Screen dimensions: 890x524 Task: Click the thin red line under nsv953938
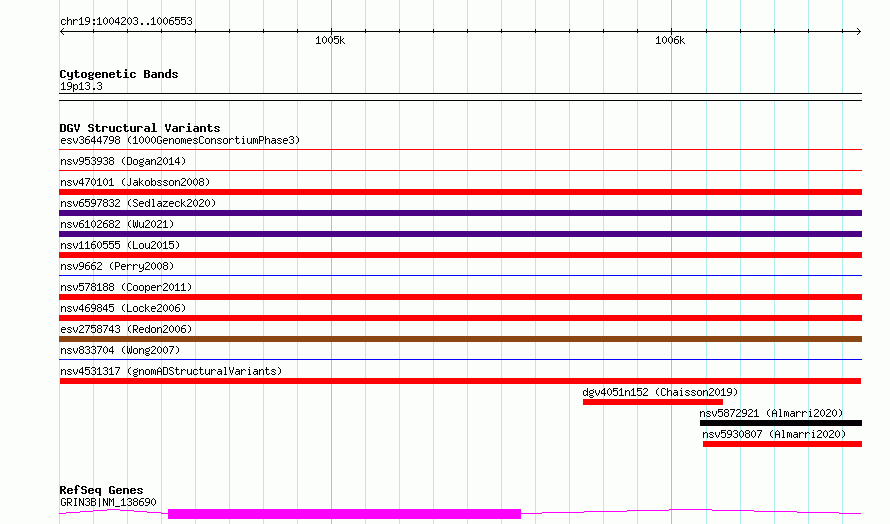tap(460, 171)
